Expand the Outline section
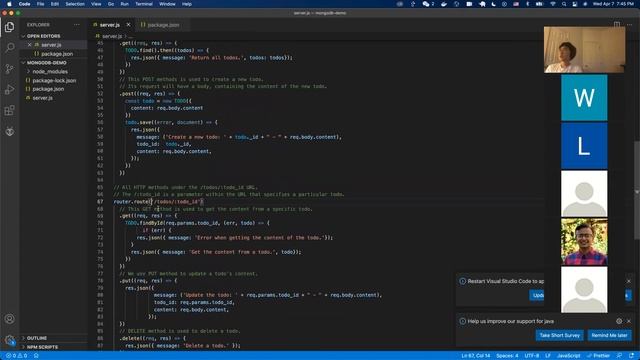 coord(37,338)
